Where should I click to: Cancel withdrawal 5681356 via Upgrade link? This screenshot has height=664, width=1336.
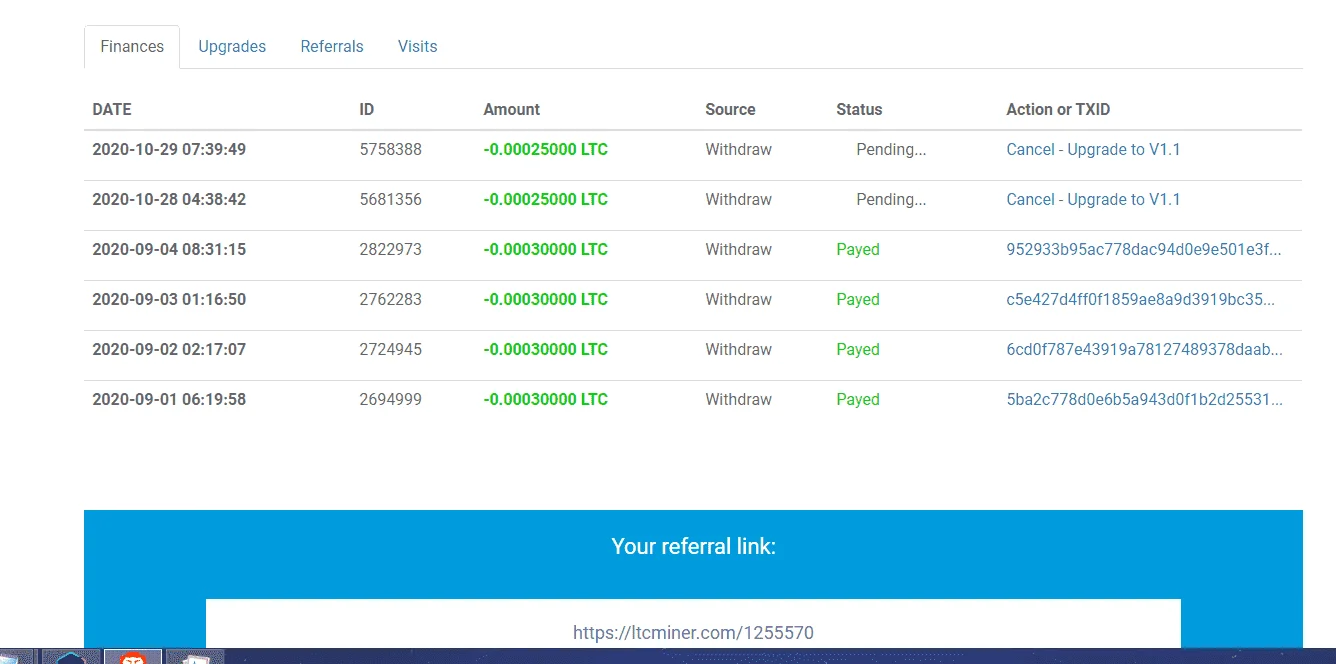tap(1093, 200)
